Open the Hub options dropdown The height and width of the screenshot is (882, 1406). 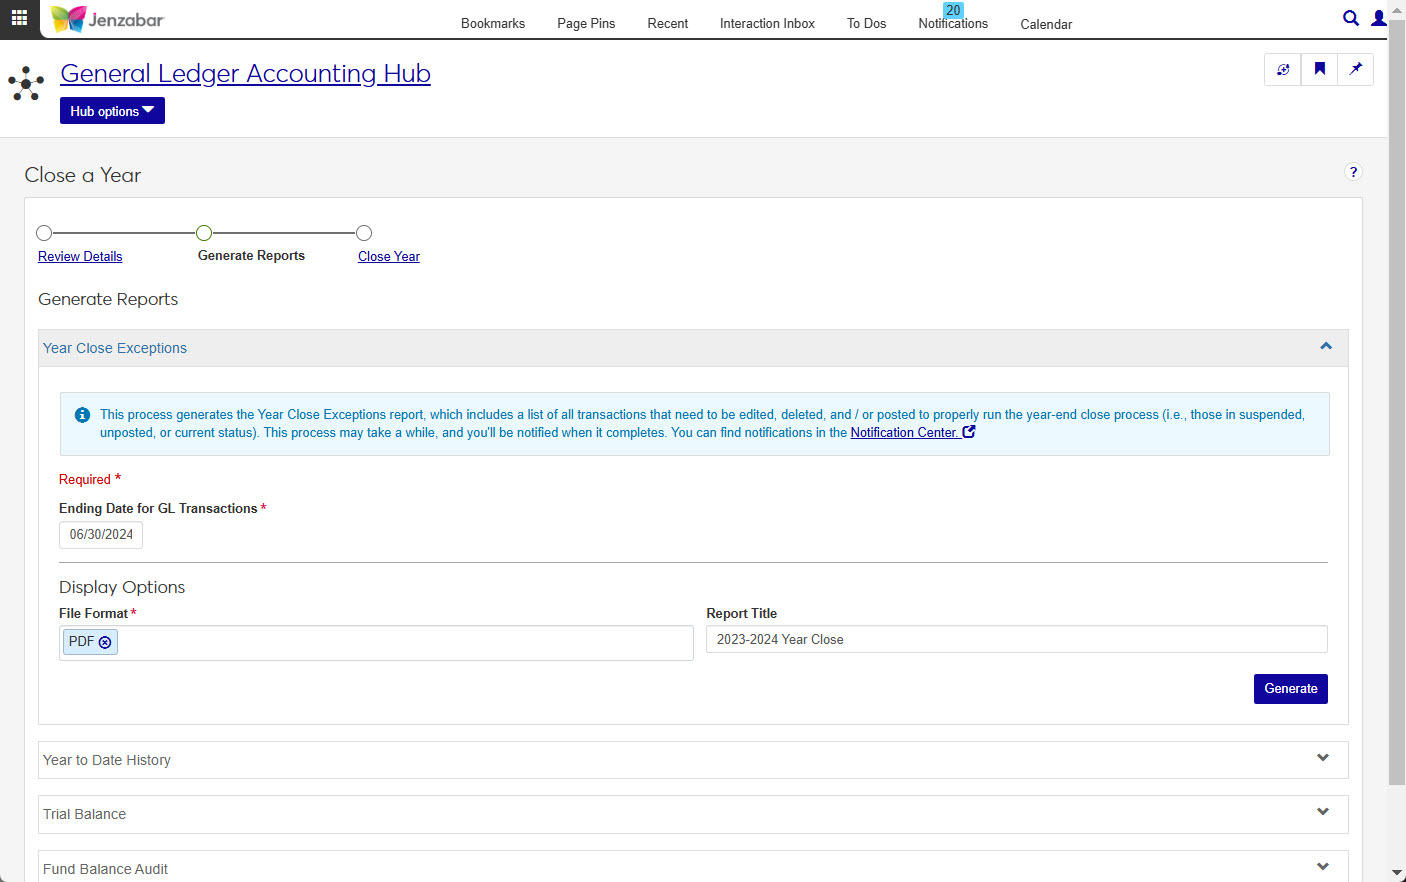[x=112, y=111]
